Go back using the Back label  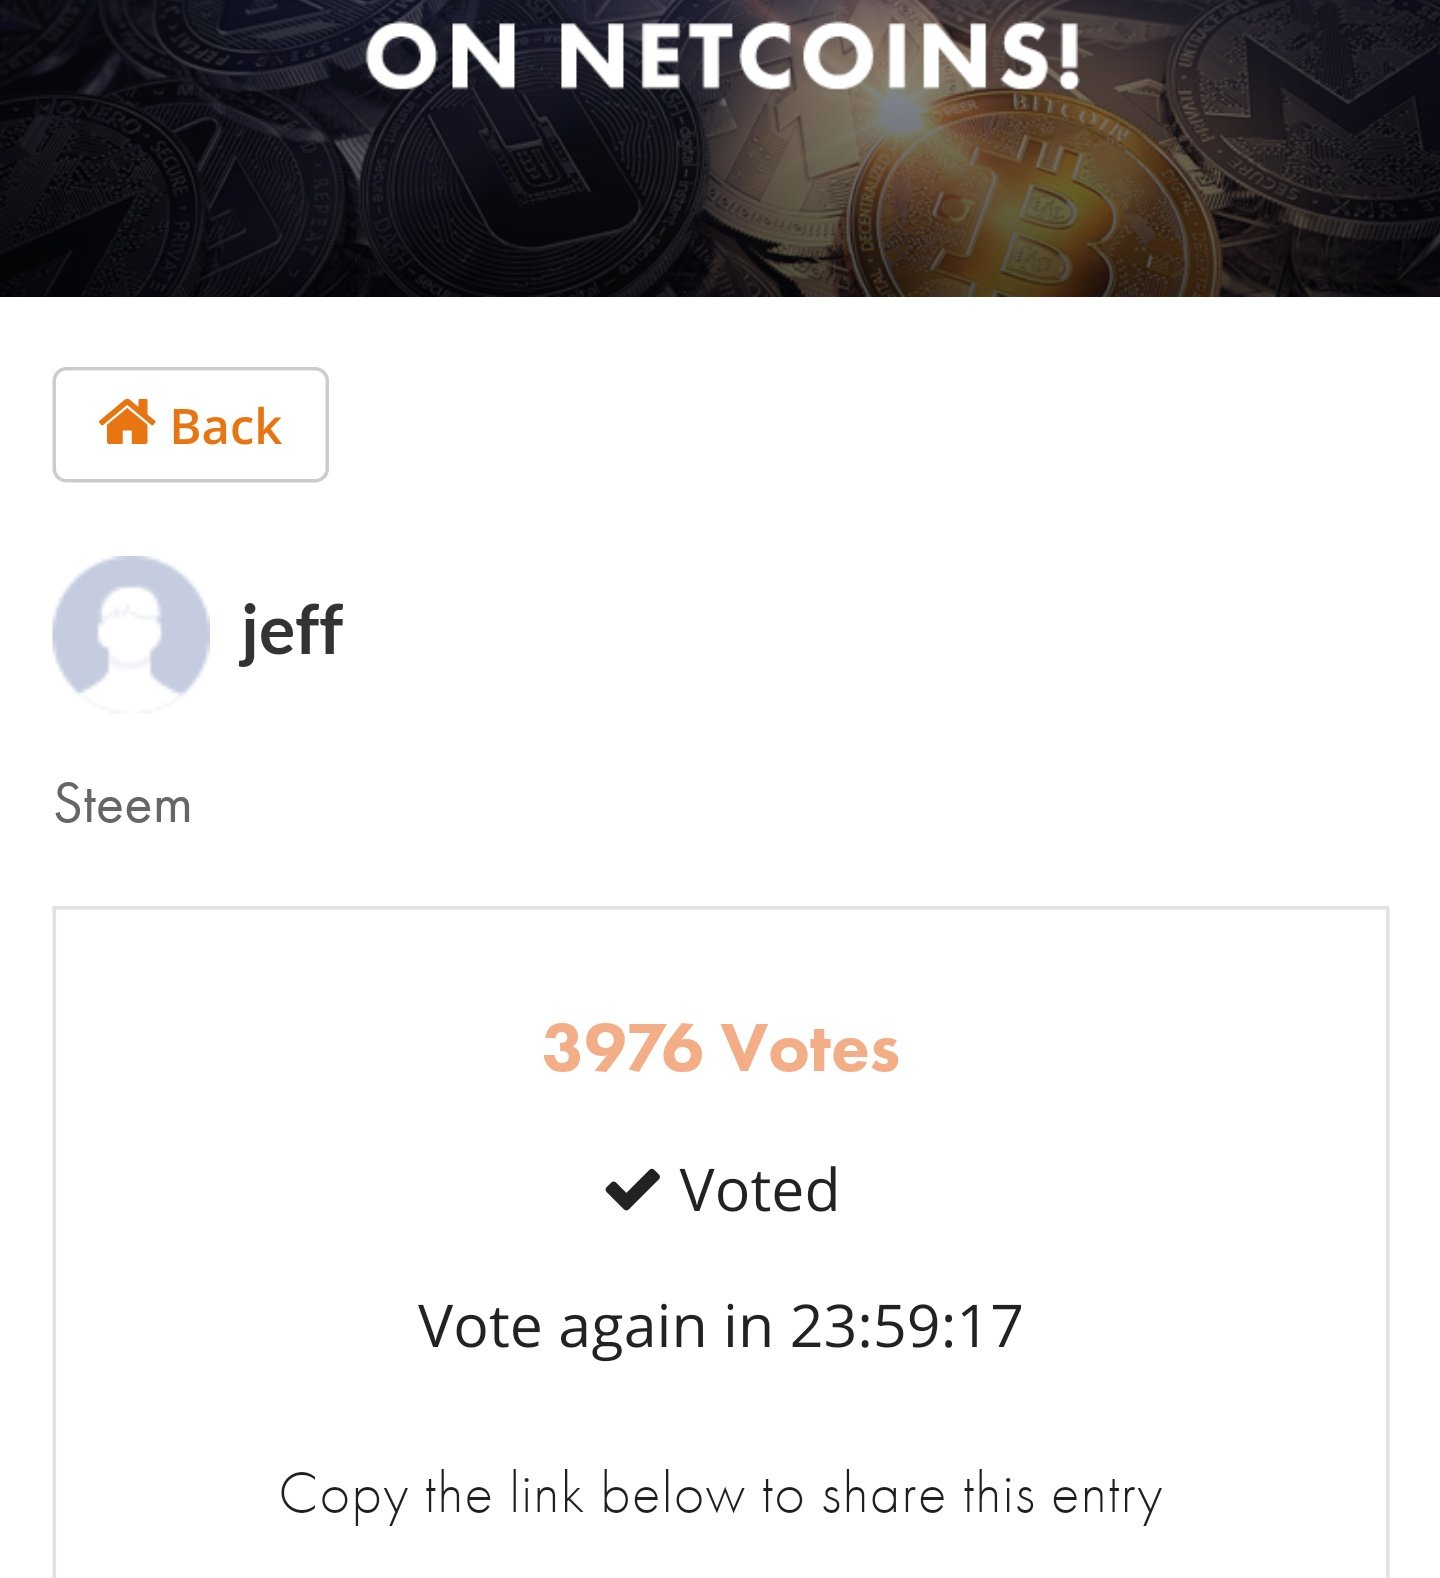[x=226, y=427]
